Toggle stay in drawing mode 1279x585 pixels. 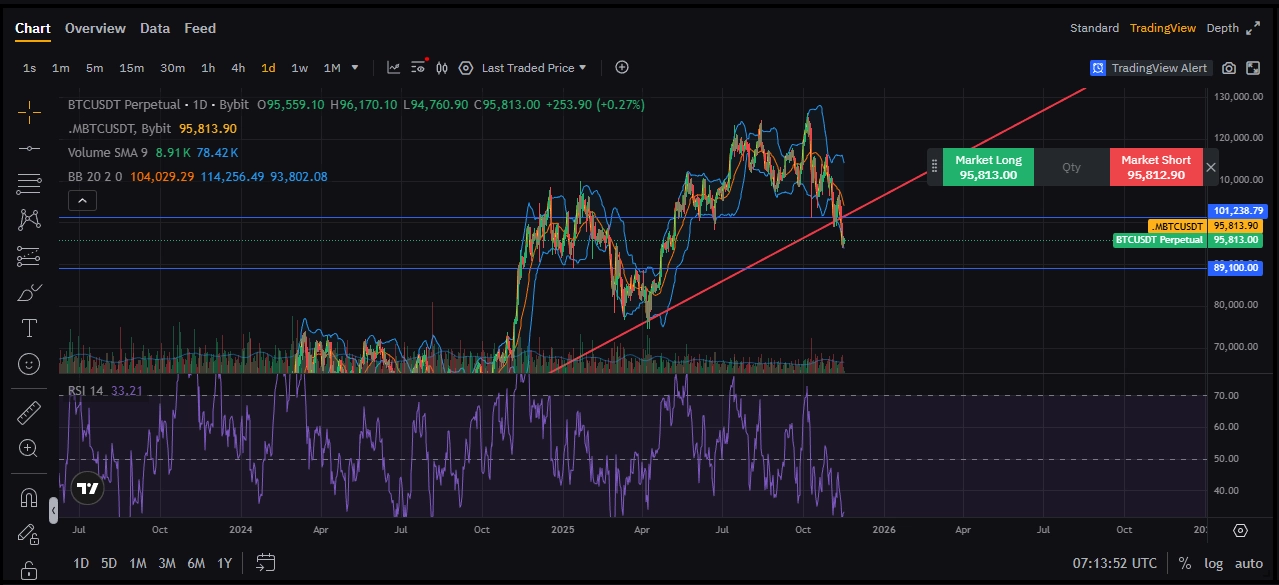pos(29,536)
